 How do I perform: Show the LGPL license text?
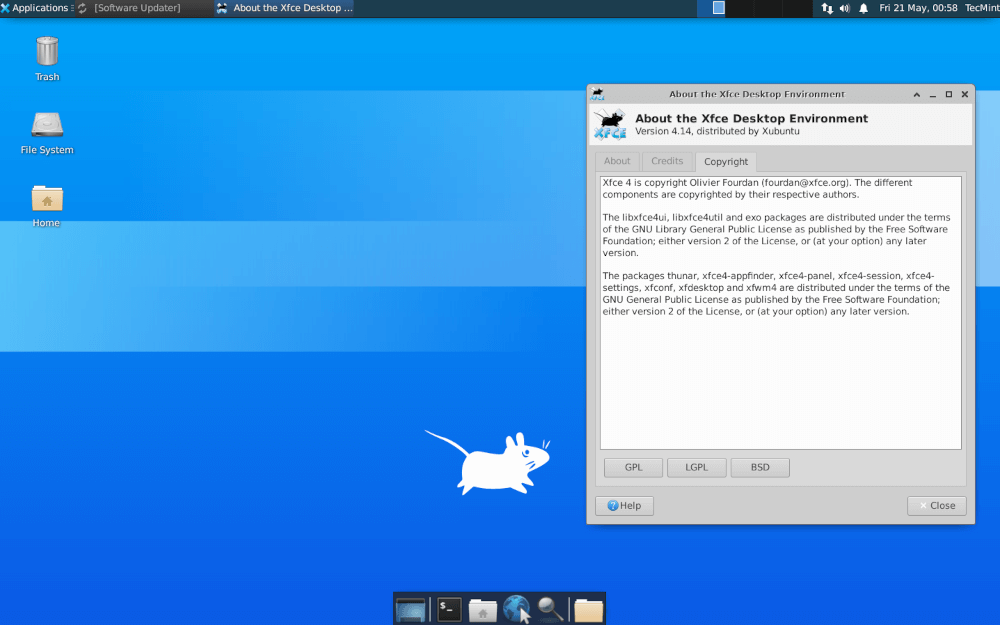click(697, 467)
